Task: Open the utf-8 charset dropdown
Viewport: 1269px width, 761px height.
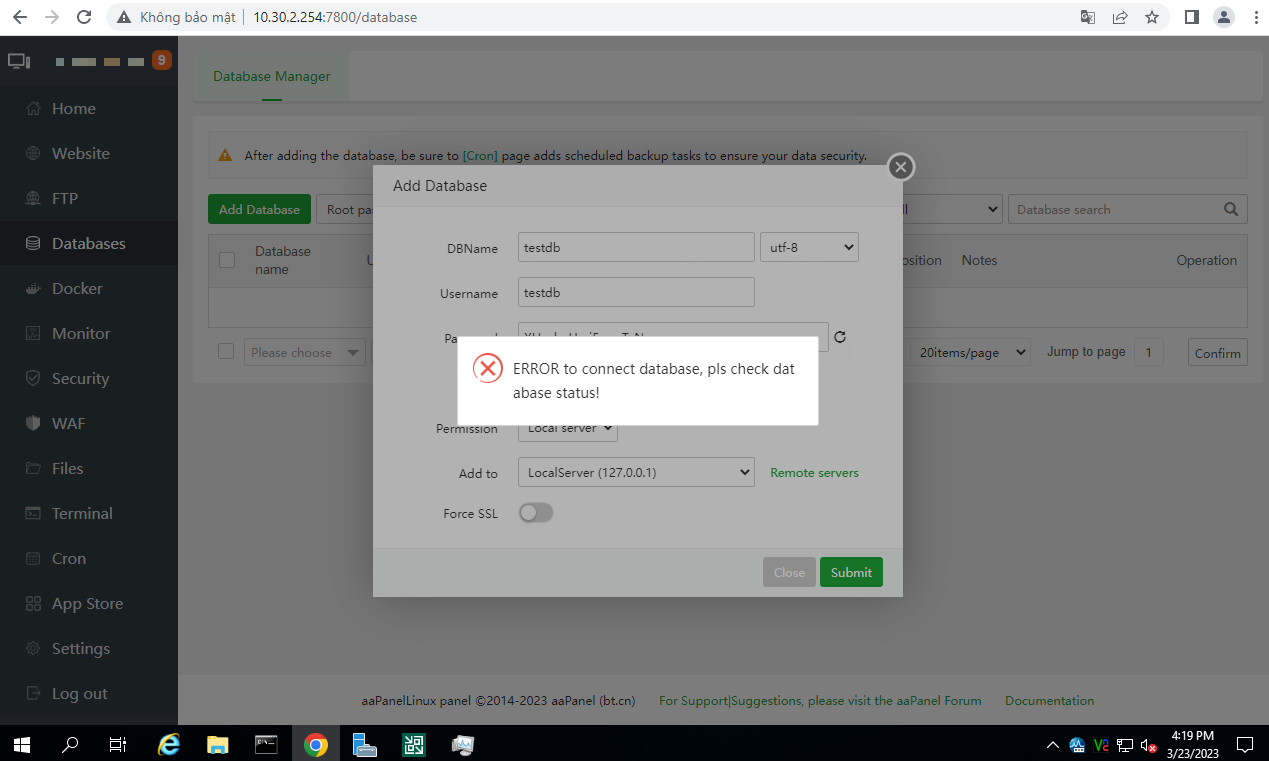Action: pyautogui.click(x=810, y=247)
